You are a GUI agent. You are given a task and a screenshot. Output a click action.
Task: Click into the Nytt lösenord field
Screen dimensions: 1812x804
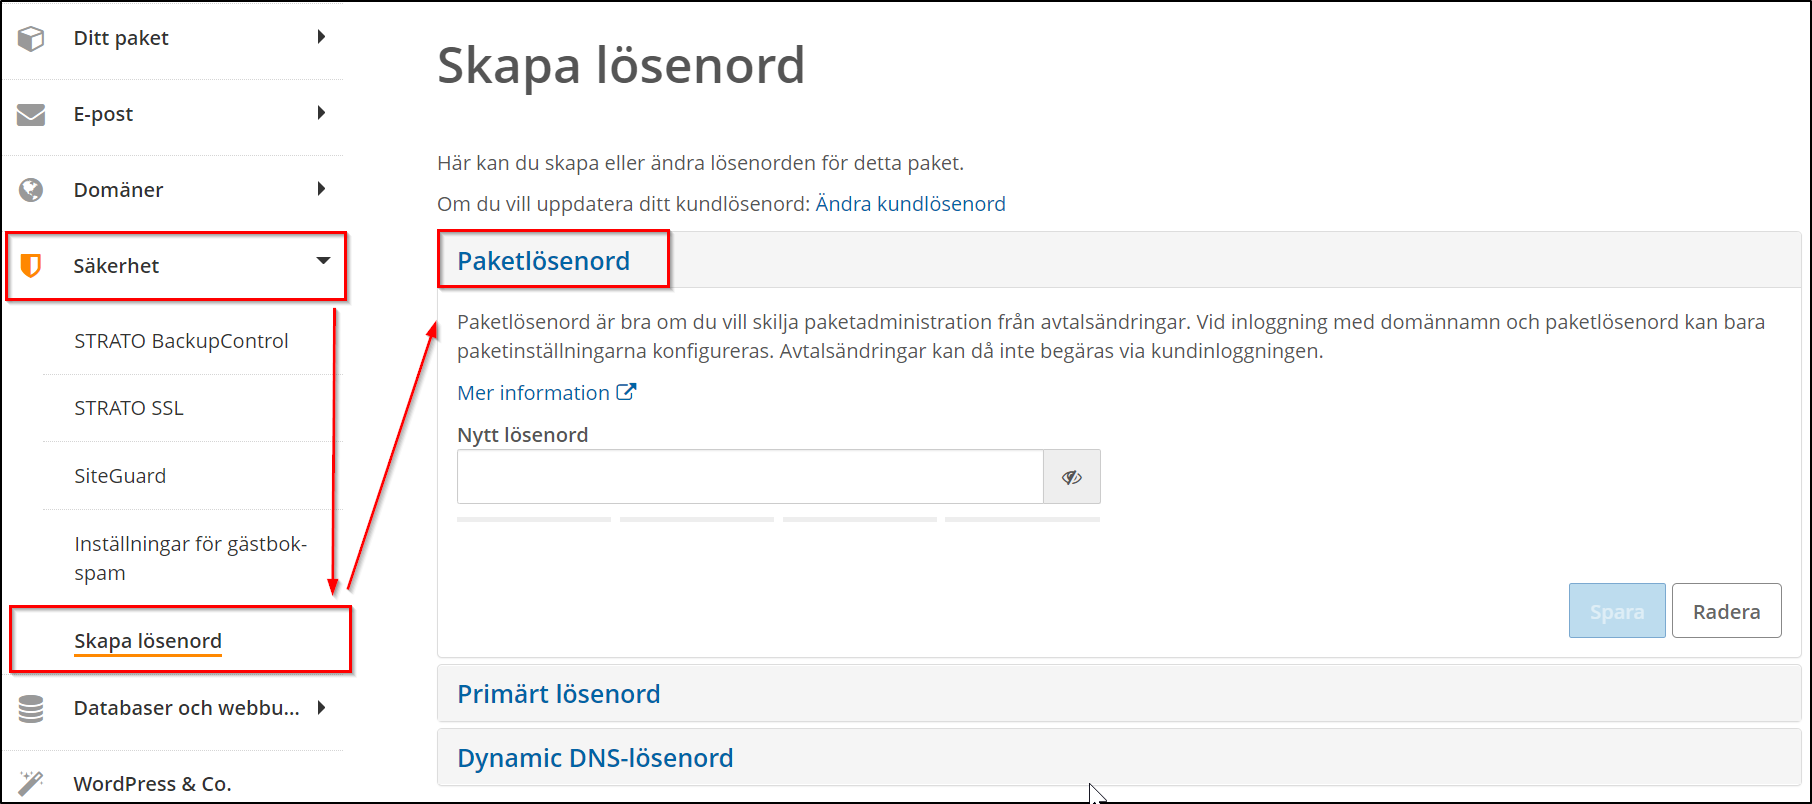[750, 477]
